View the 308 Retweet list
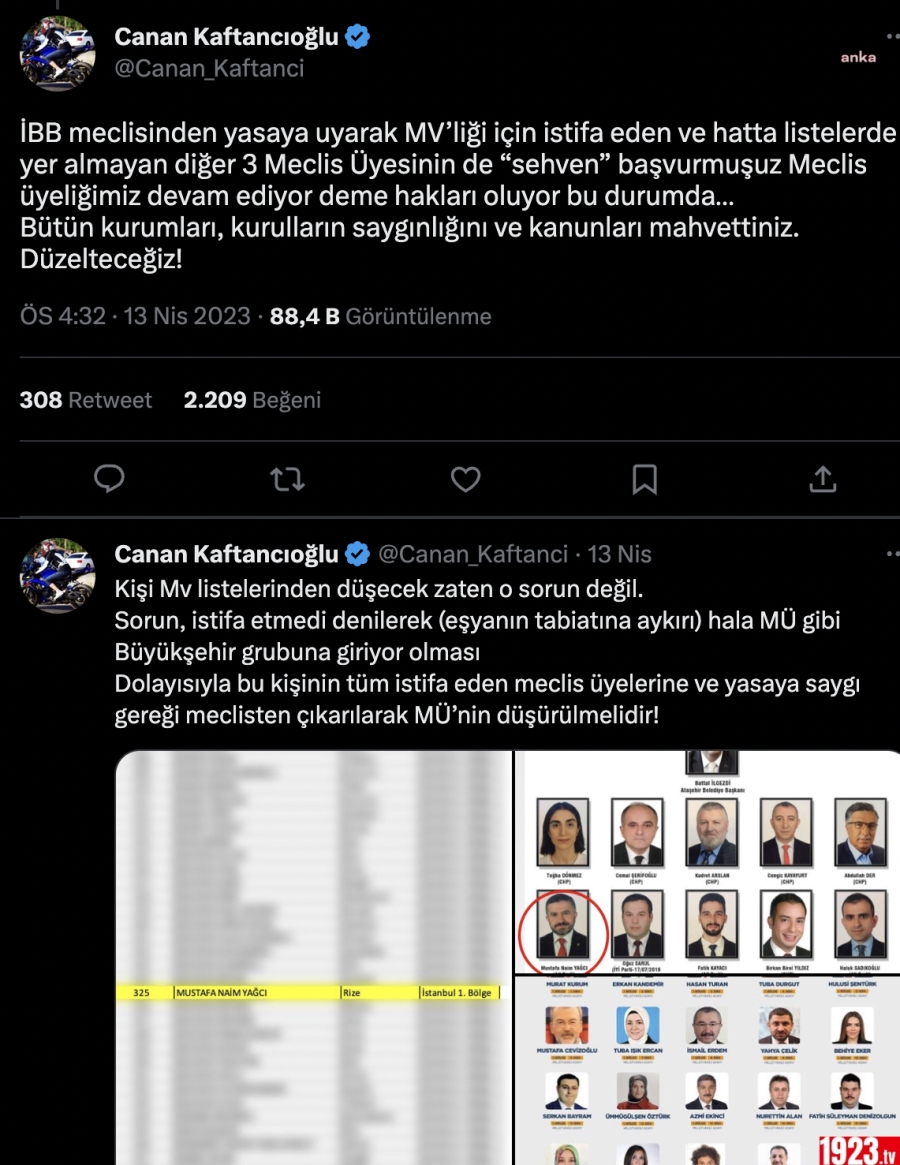The width and height of the screenshot is (900, 1165). (85, 400)
